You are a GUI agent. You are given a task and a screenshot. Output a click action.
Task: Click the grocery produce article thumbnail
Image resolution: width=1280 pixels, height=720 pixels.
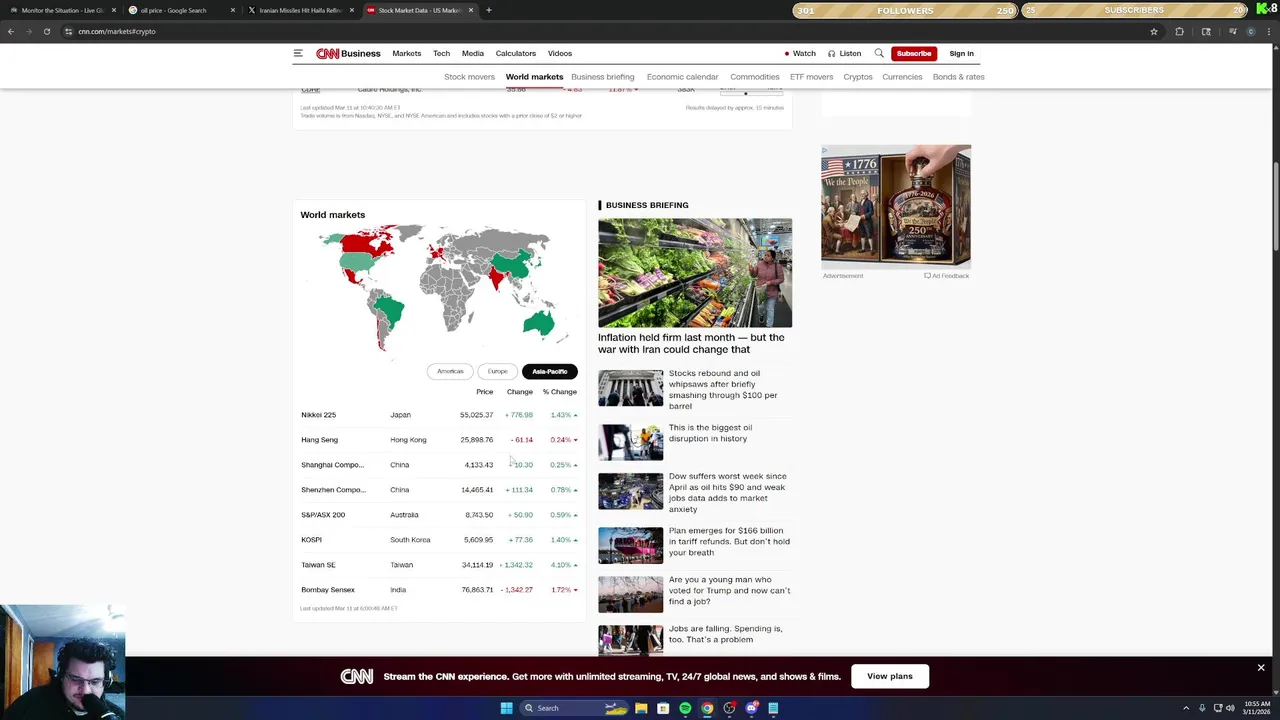click(x=695, y=273)
